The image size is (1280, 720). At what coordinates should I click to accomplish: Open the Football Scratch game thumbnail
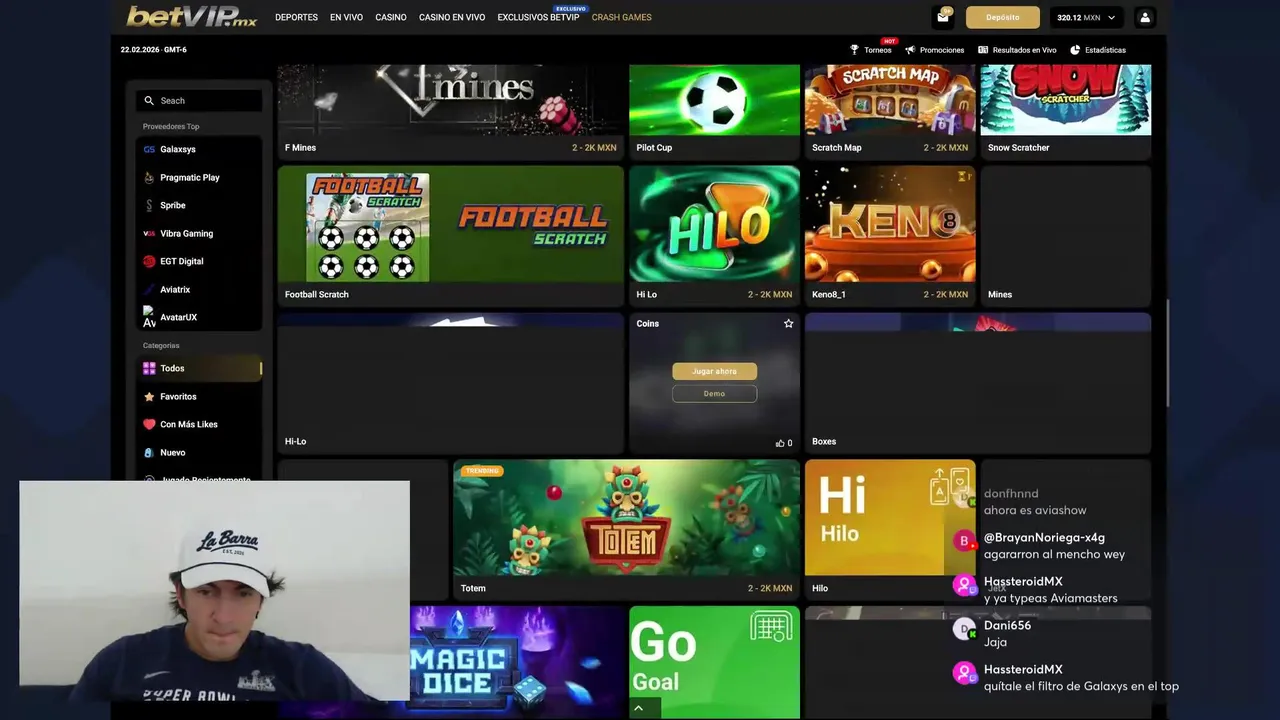(x=451, y=226)
